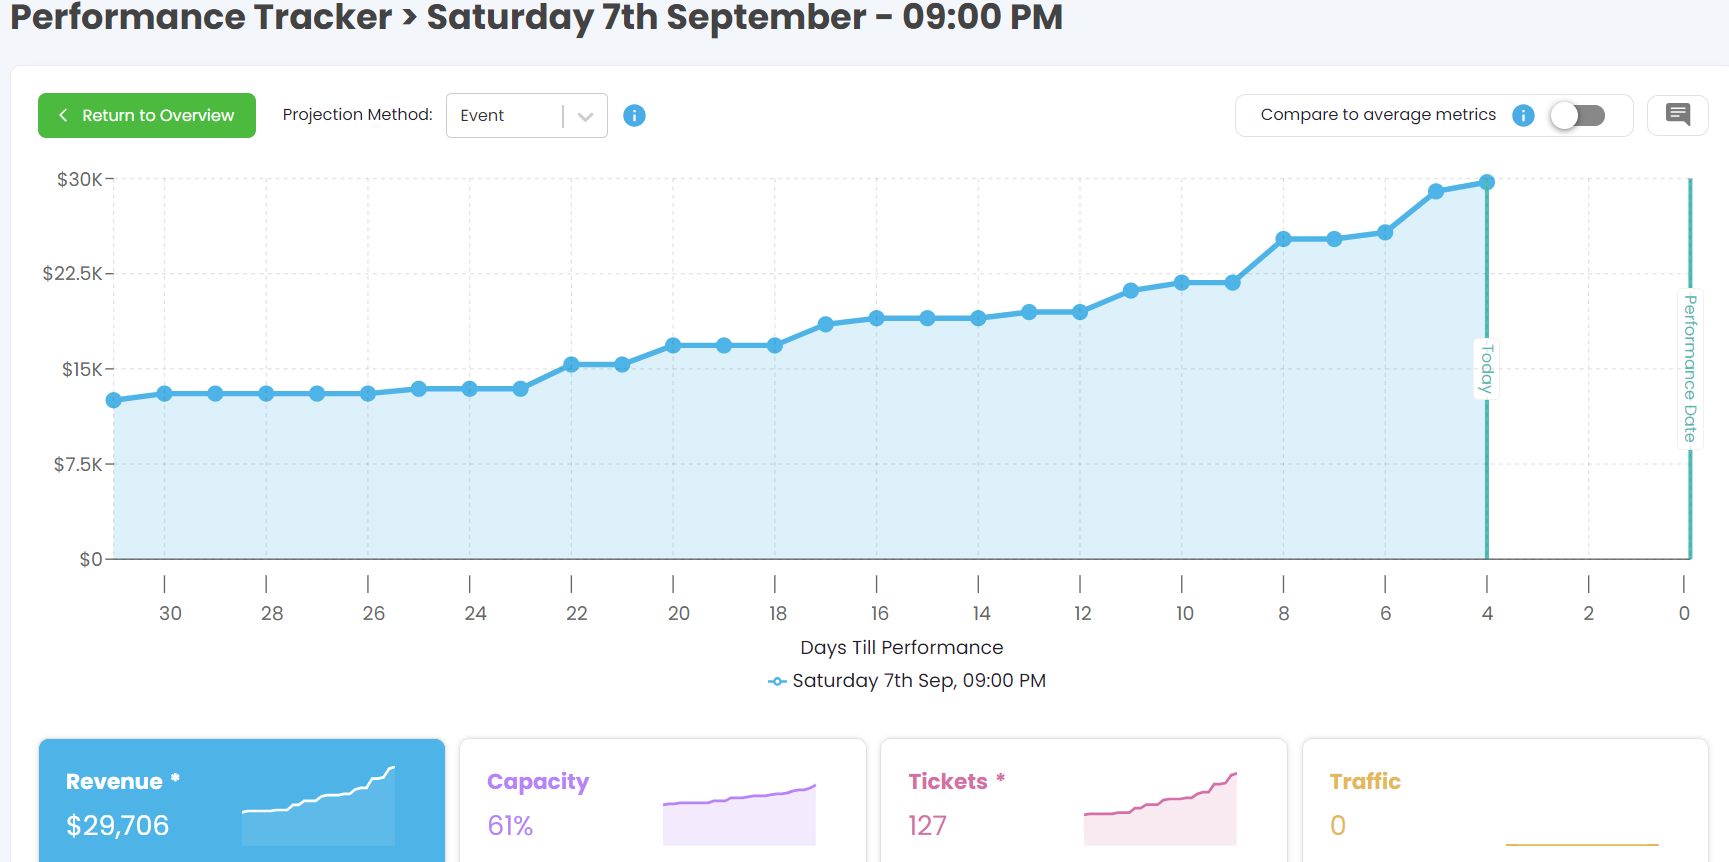Click the legend marker for Saturday 7th Sep
The image size is (1729, 862).
777,682
